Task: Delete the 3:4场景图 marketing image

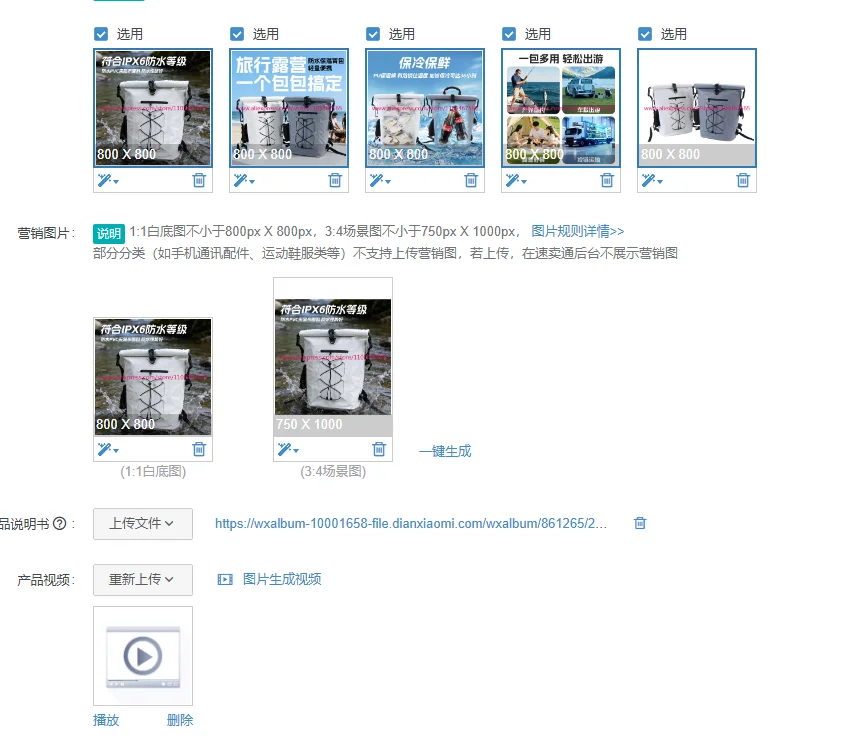Action: 379,449
